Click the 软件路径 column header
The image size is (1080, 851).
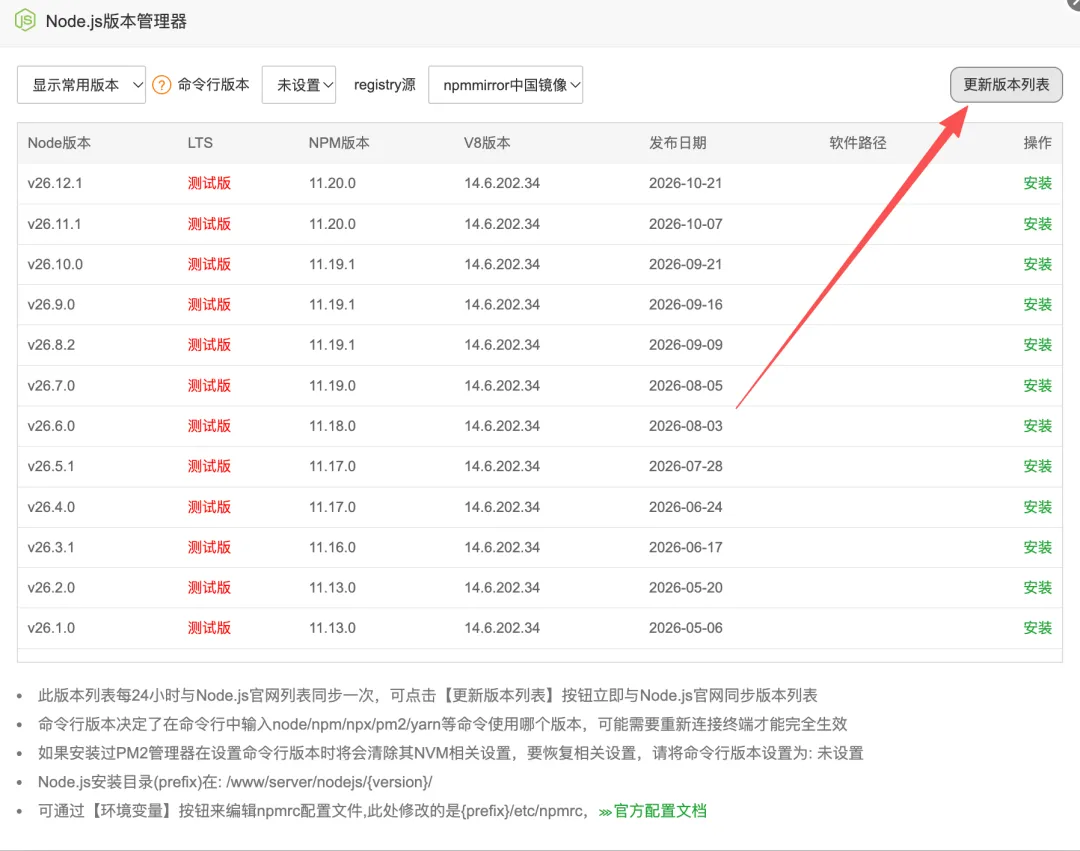point(858,143)
